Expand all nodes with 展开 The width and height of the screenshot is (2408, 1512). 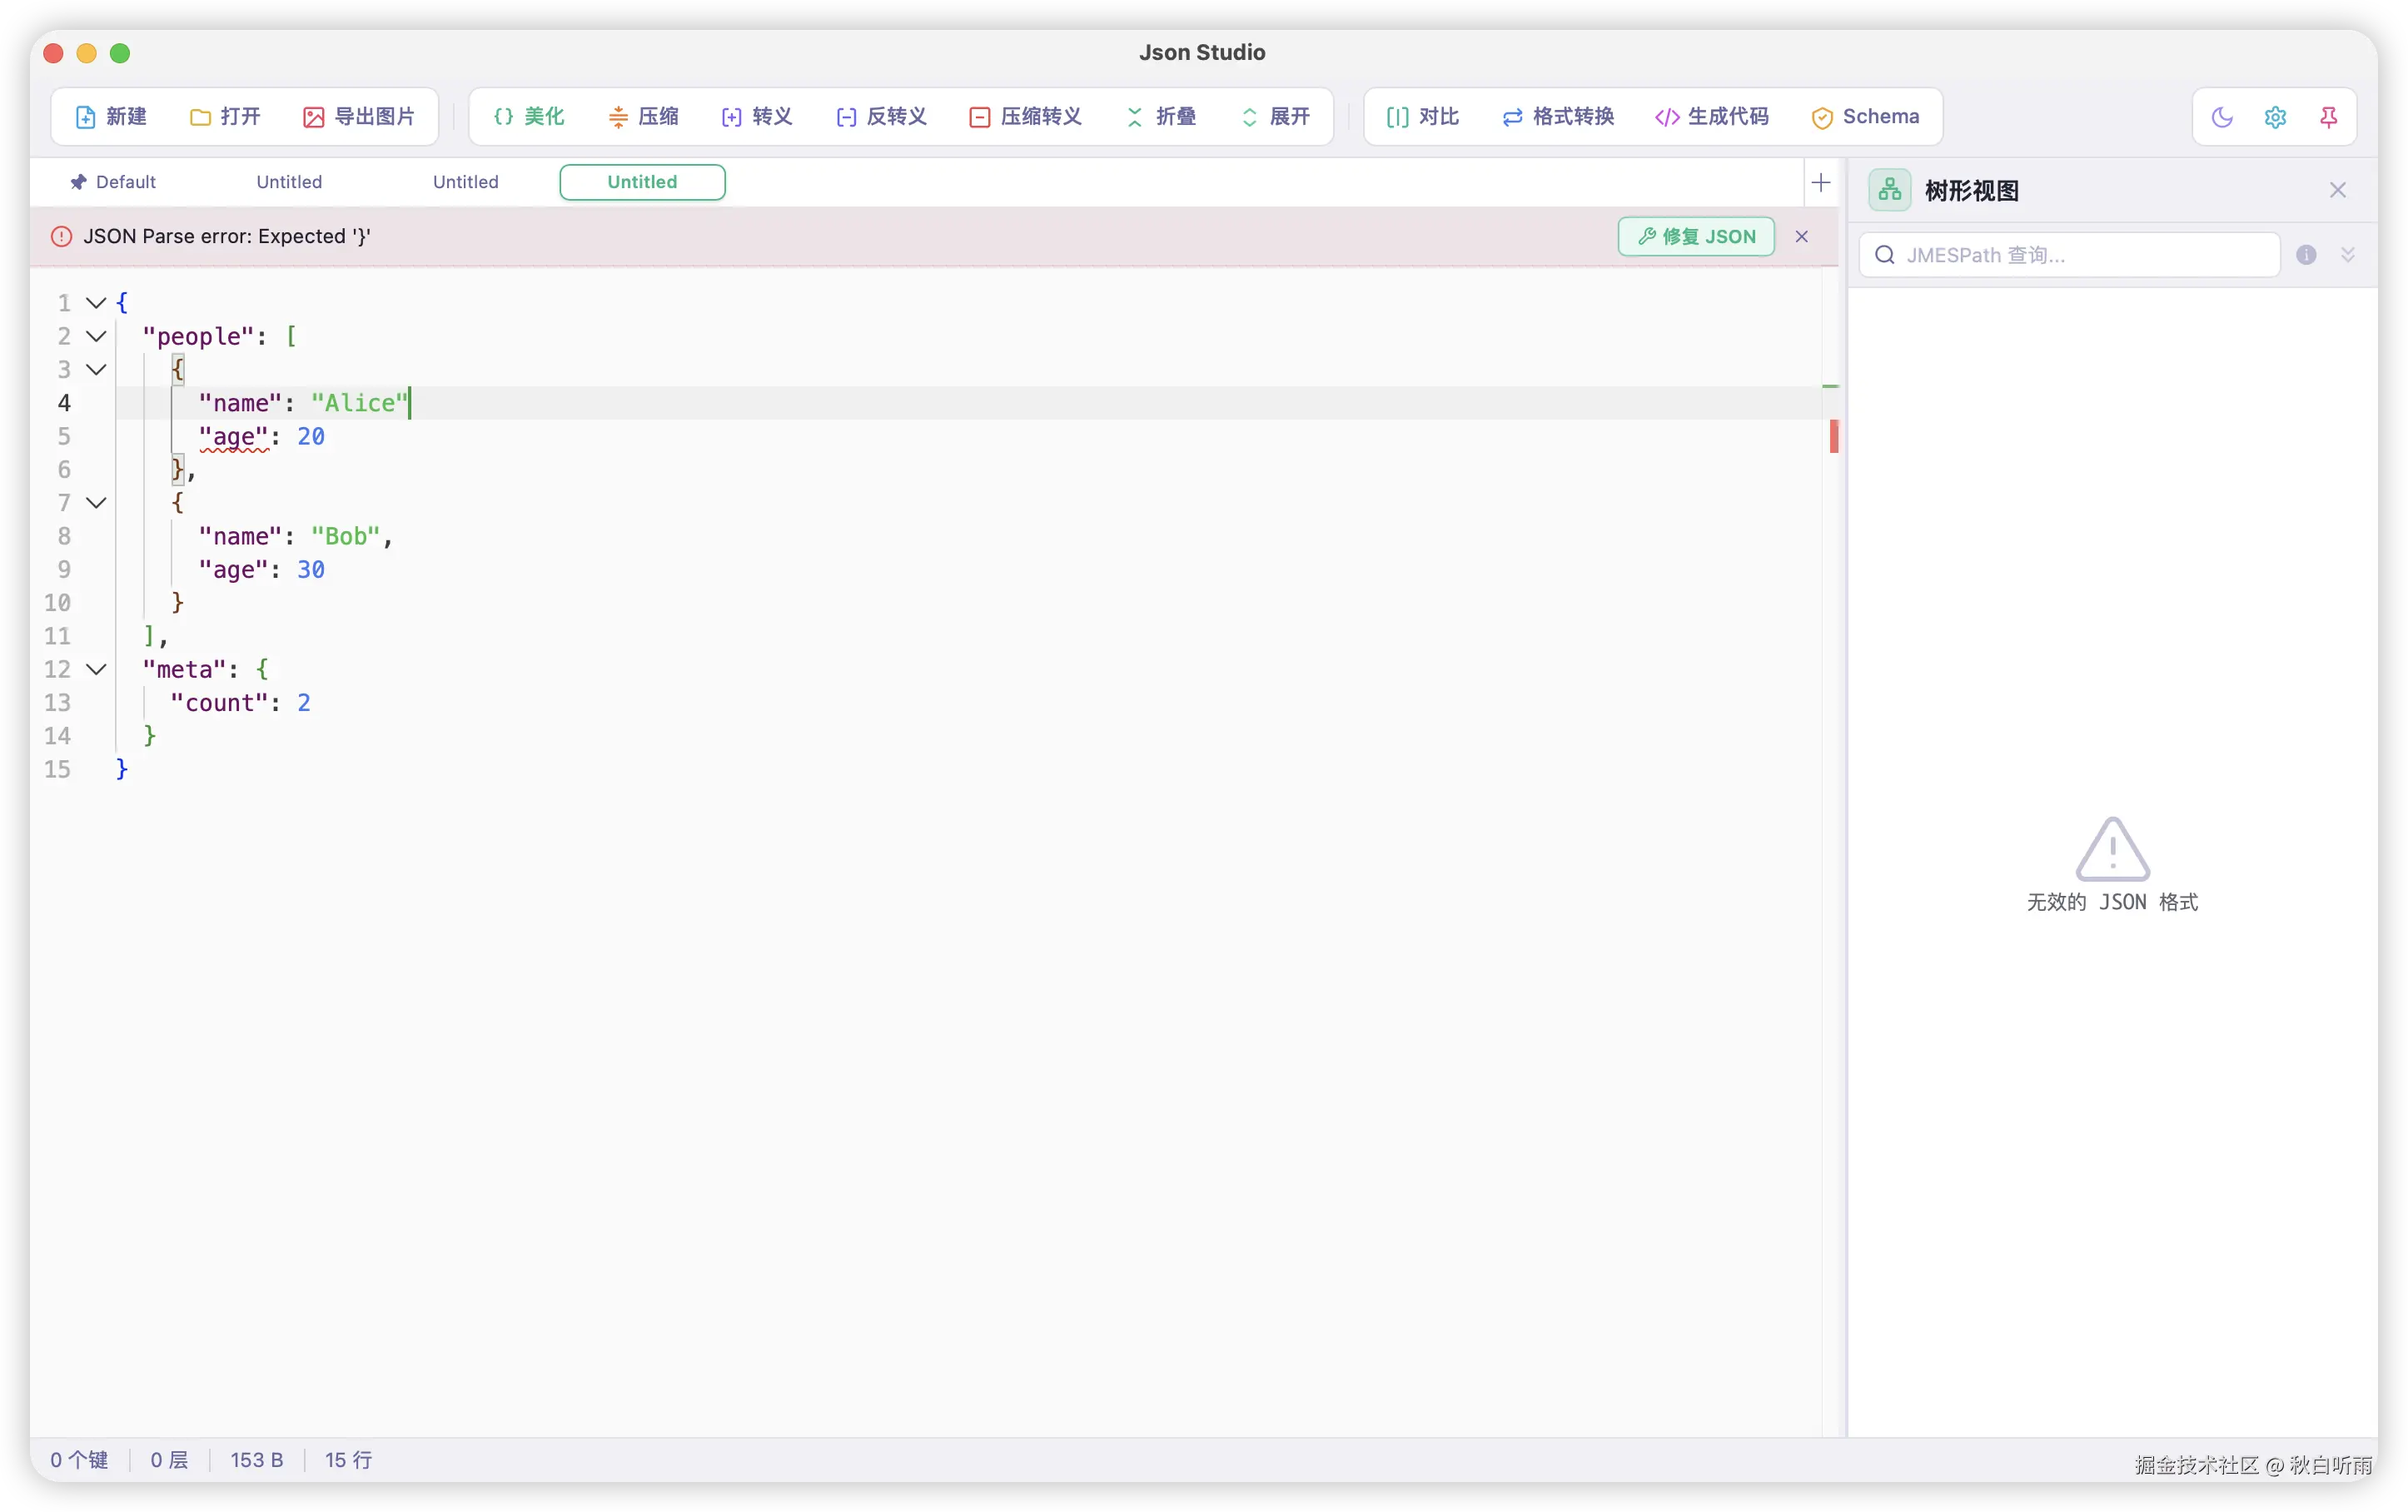(x=1275, y=117)
